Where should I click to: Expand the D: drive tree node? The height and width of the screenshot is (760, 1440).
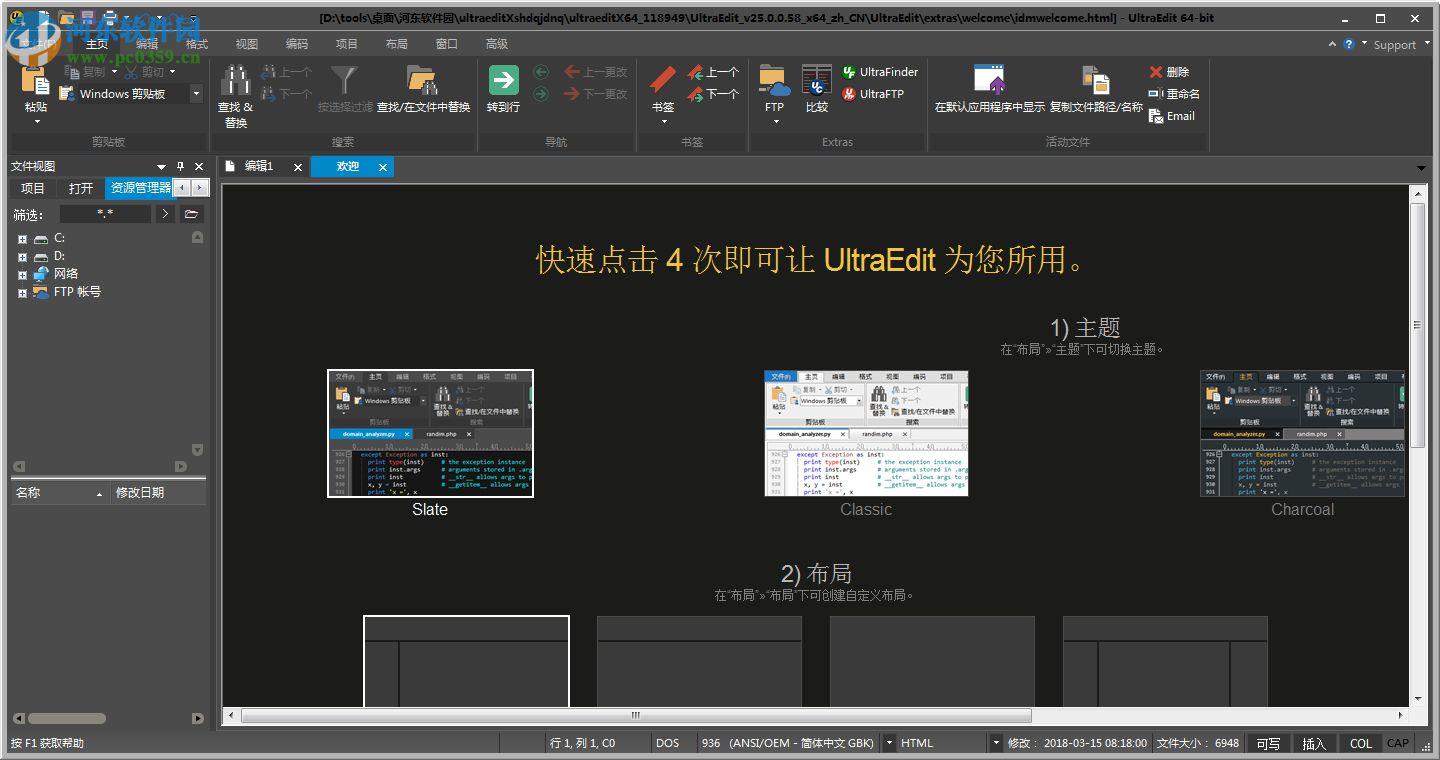(22, 257)
